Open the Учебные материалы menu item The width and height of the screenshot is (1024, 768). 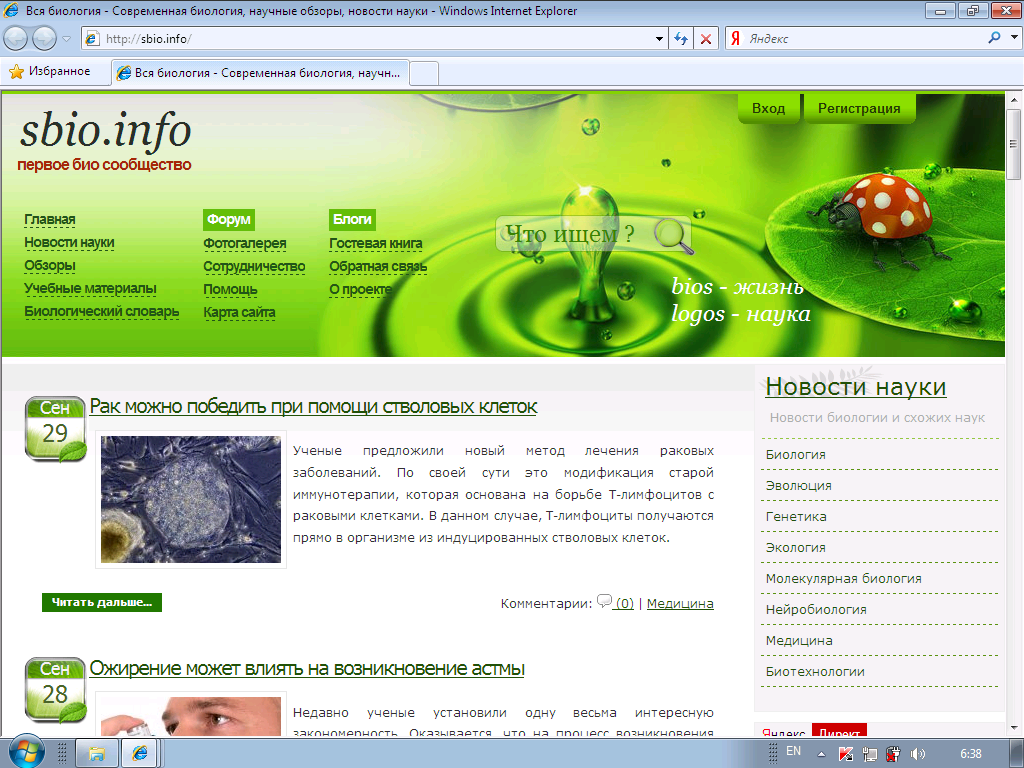tap(90, 288)
